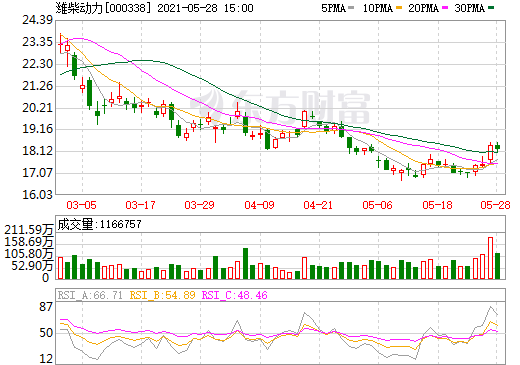The height and width of the screenshot is (365, 520).
Task: Click the 16.03 price axis label
Action: coord(37,195)
